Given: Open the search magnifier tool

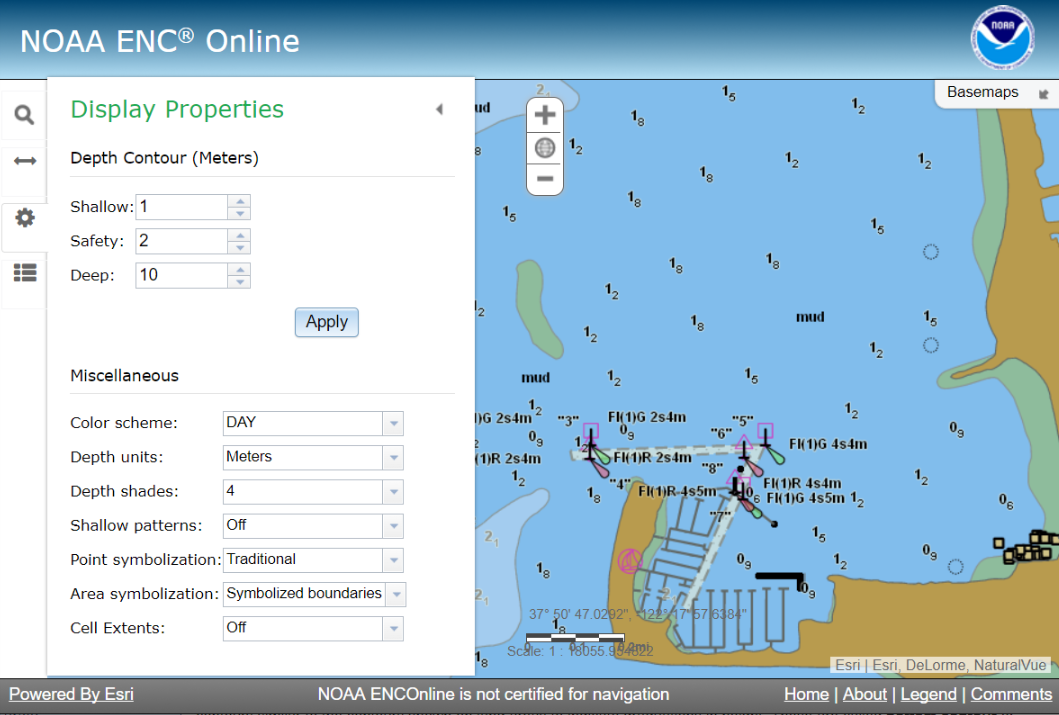Looking at the screenshot, I should [x=24, y=115].
